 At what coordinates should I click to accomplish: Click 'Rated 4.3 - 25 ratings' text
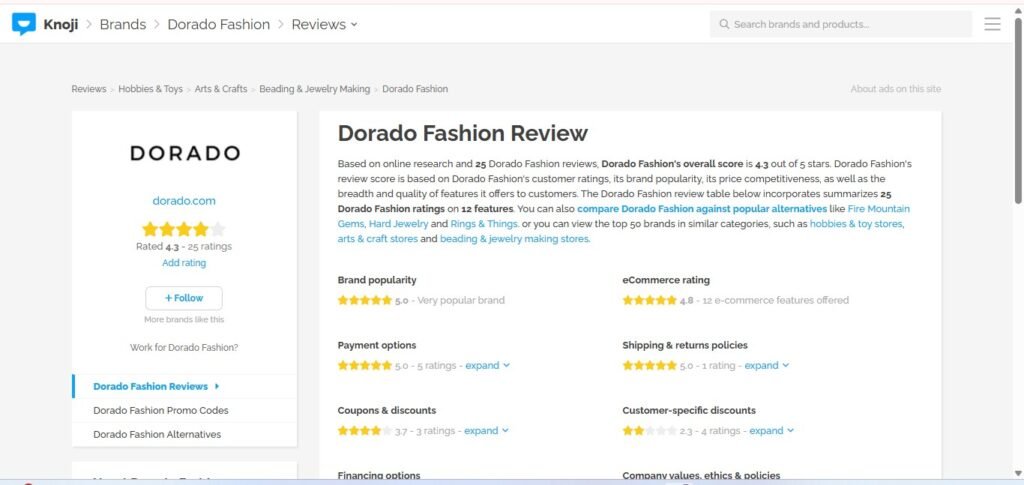(184, 247)
